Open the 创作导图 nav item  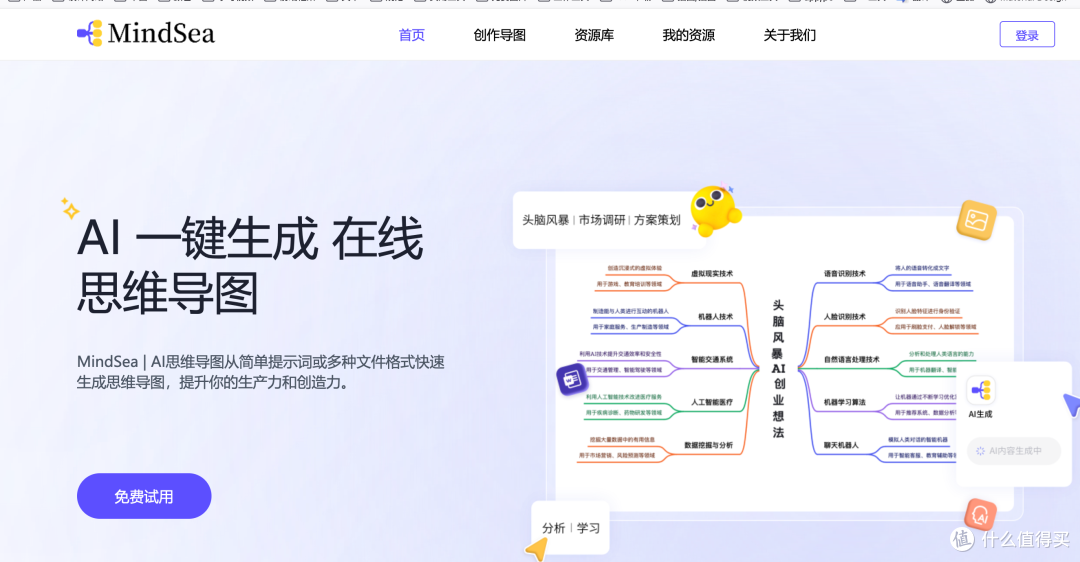pyautogui.click(x=499, y=35)
